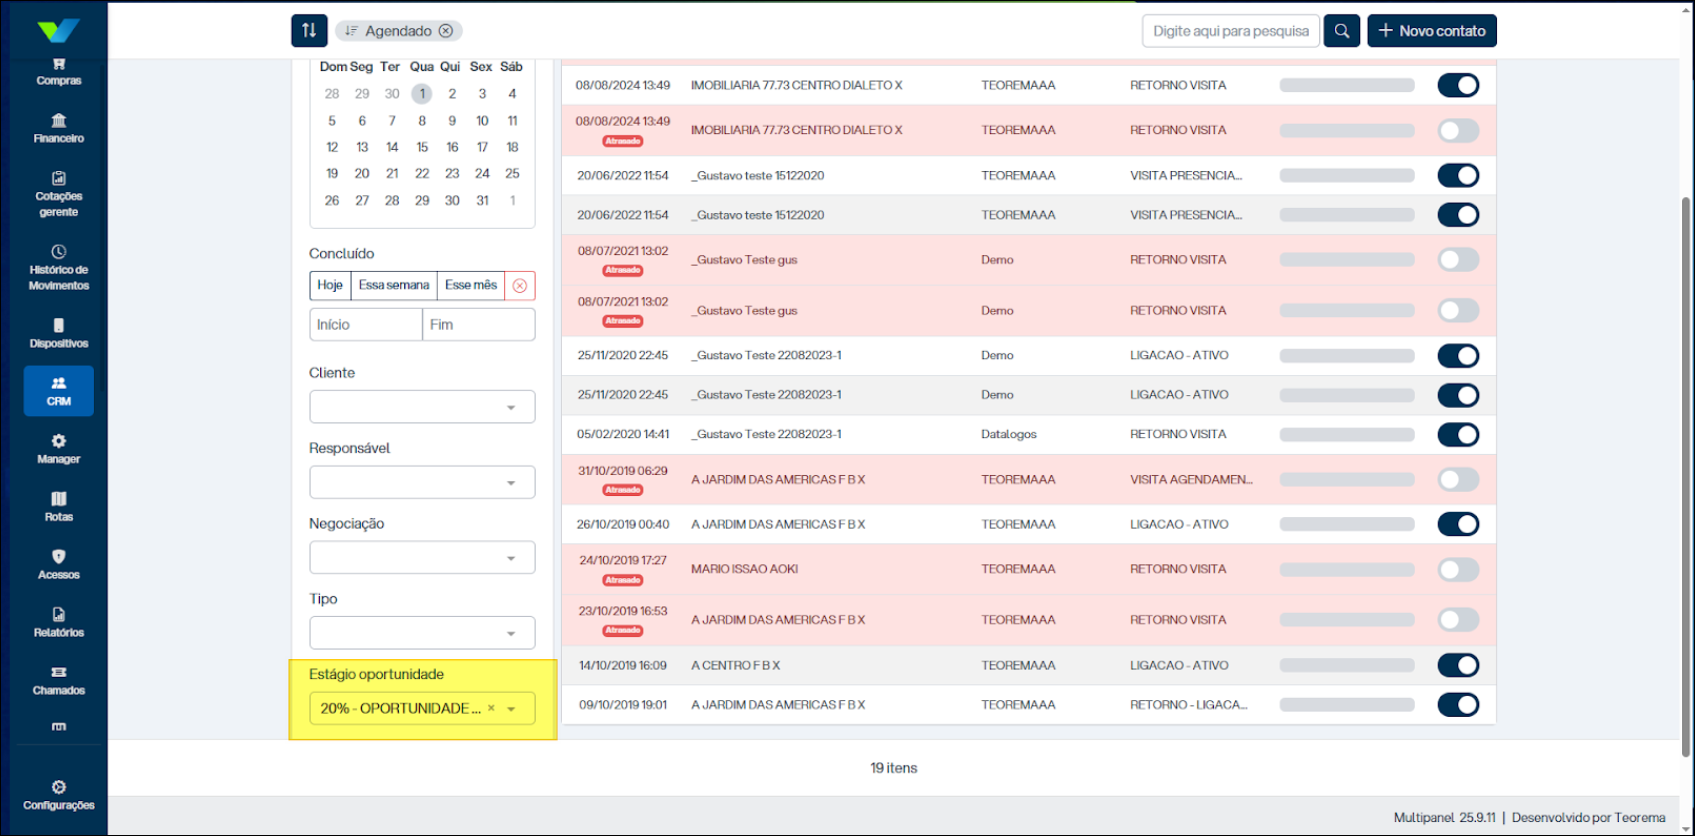Viewport: 1695px width, 836px height.
Task: Click the Início date input field
Action: tap(365, 325)
